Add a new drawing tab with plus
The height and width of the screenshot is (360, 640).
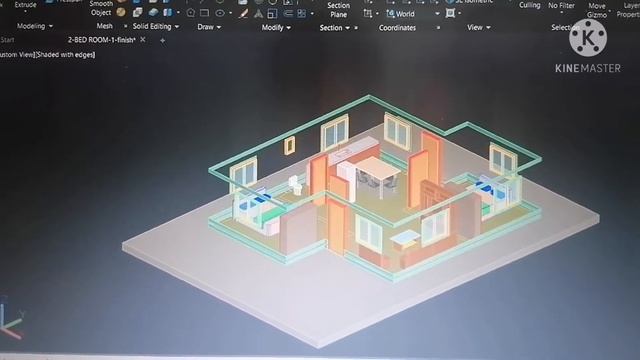tap(162, 40)
